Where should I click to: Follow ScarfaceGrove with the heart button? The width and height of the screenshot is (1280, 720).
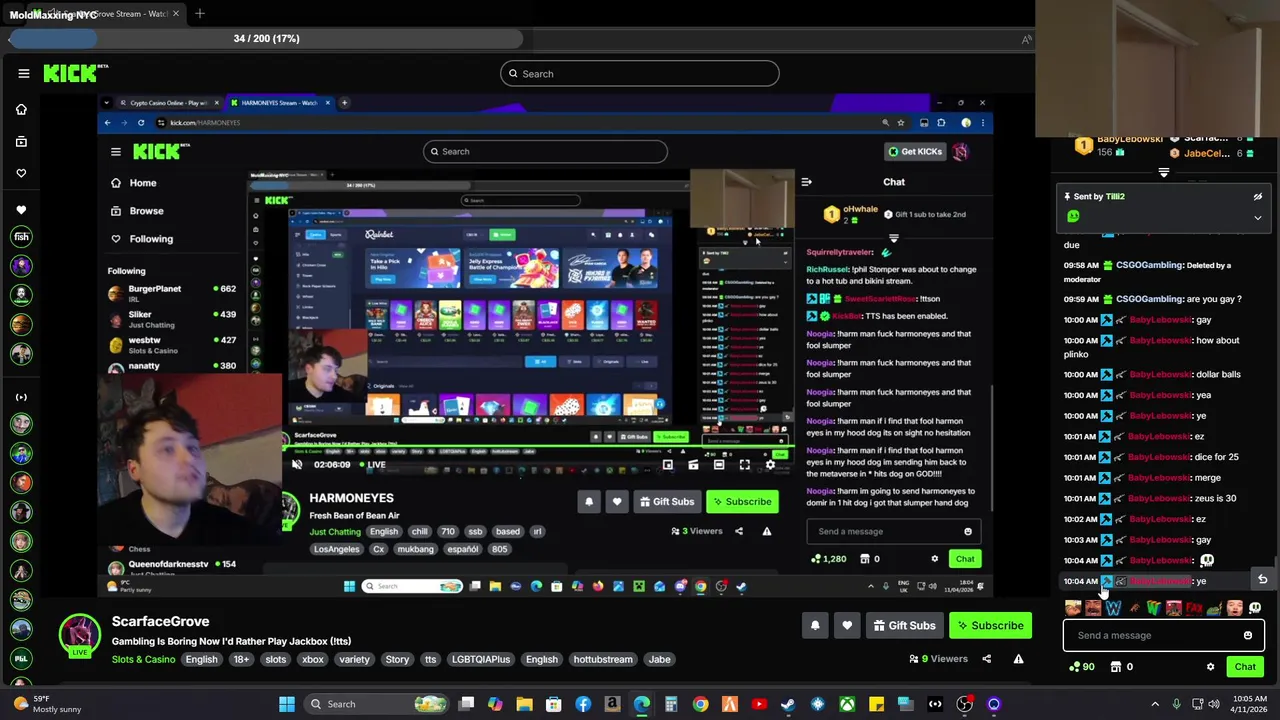(847, 625)
